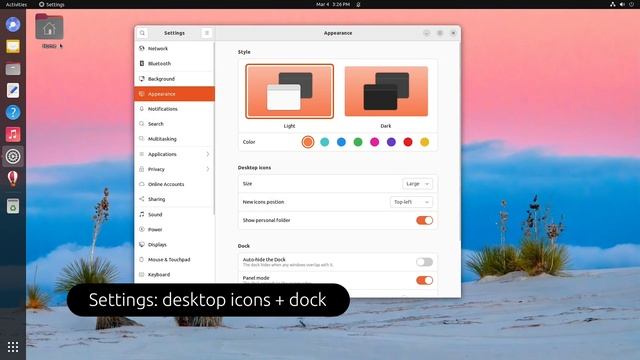Open the Help app in dock

tap(13, 112)
